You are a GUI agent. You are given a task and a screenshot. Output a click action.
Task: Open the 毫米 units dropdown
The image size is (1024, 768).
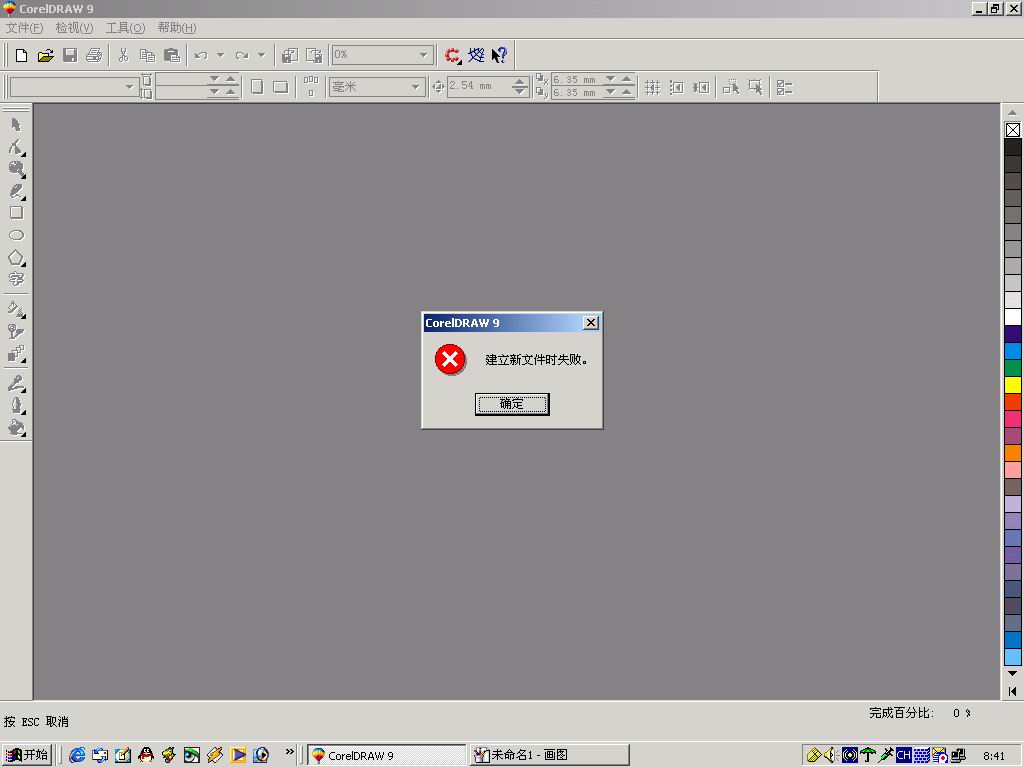[x=415, y=87]
